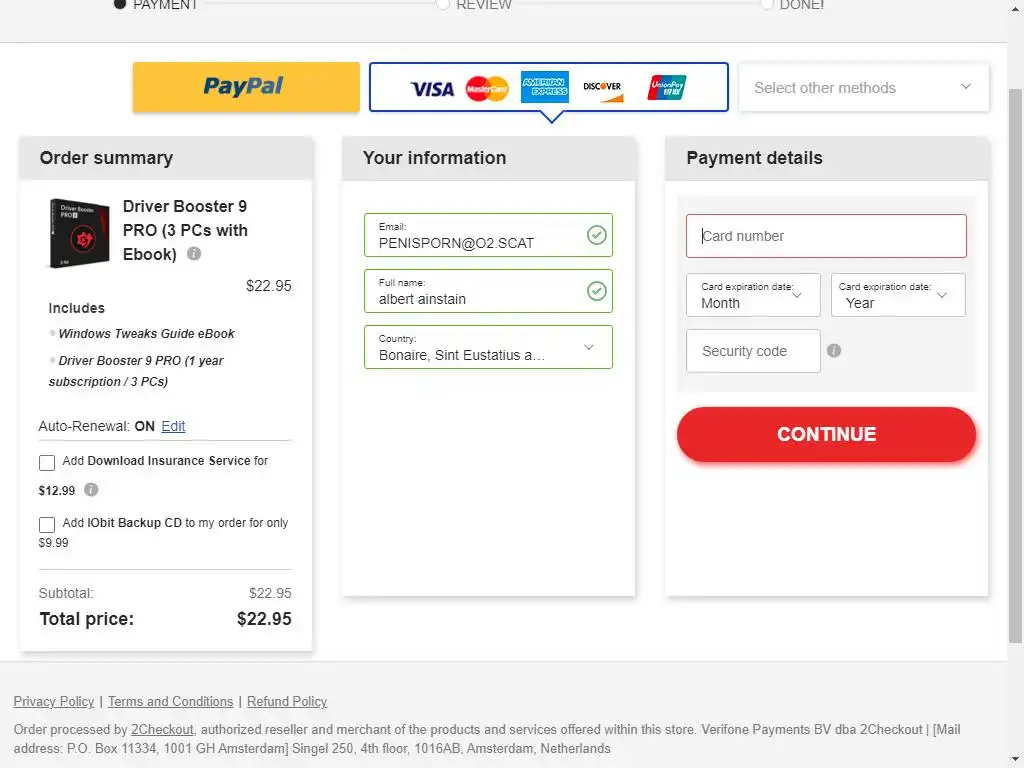1024x768 pixels.
Task: Choose the PayPal payment option
Action: click(x=246, y=87)
